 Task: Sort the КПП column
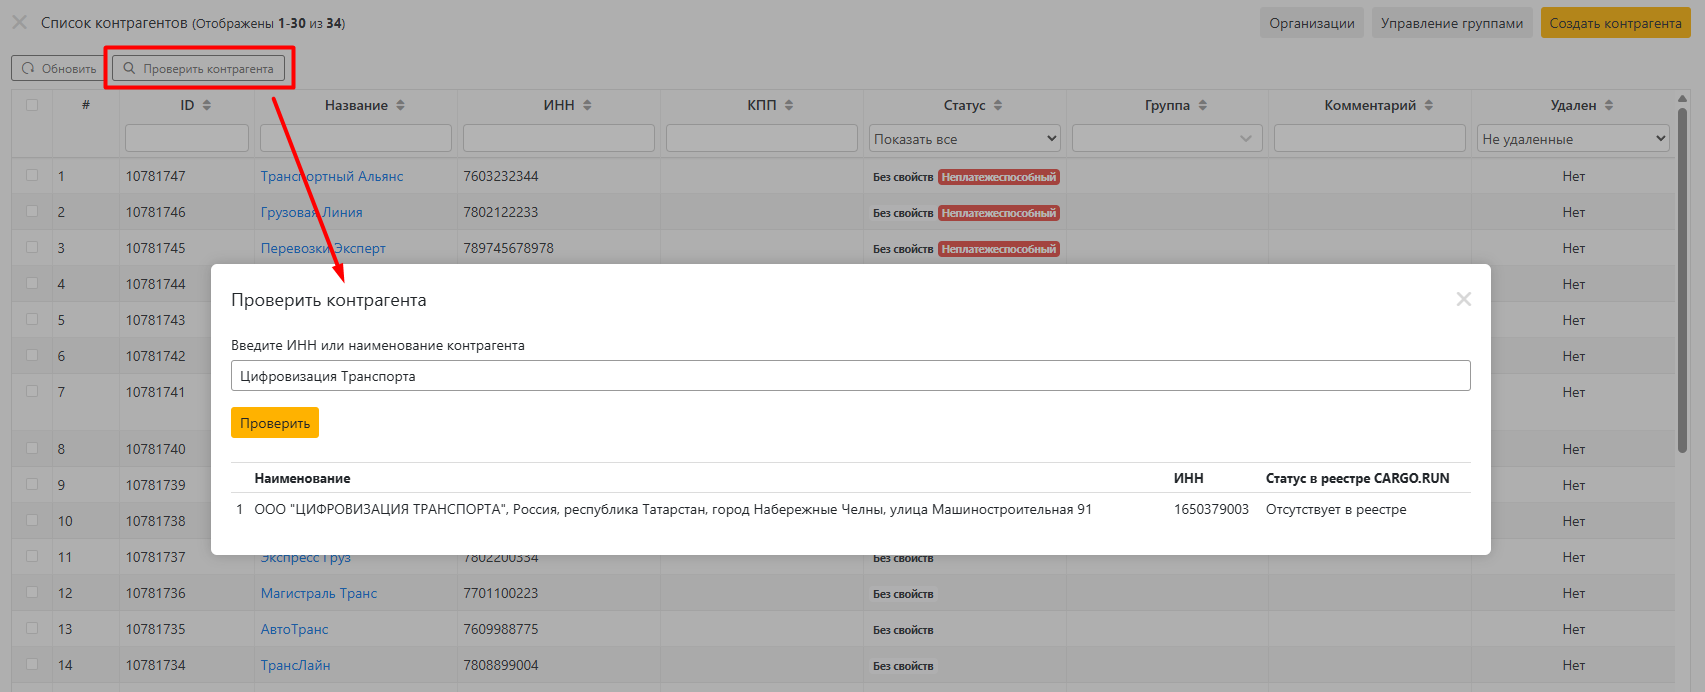[788, 105]
